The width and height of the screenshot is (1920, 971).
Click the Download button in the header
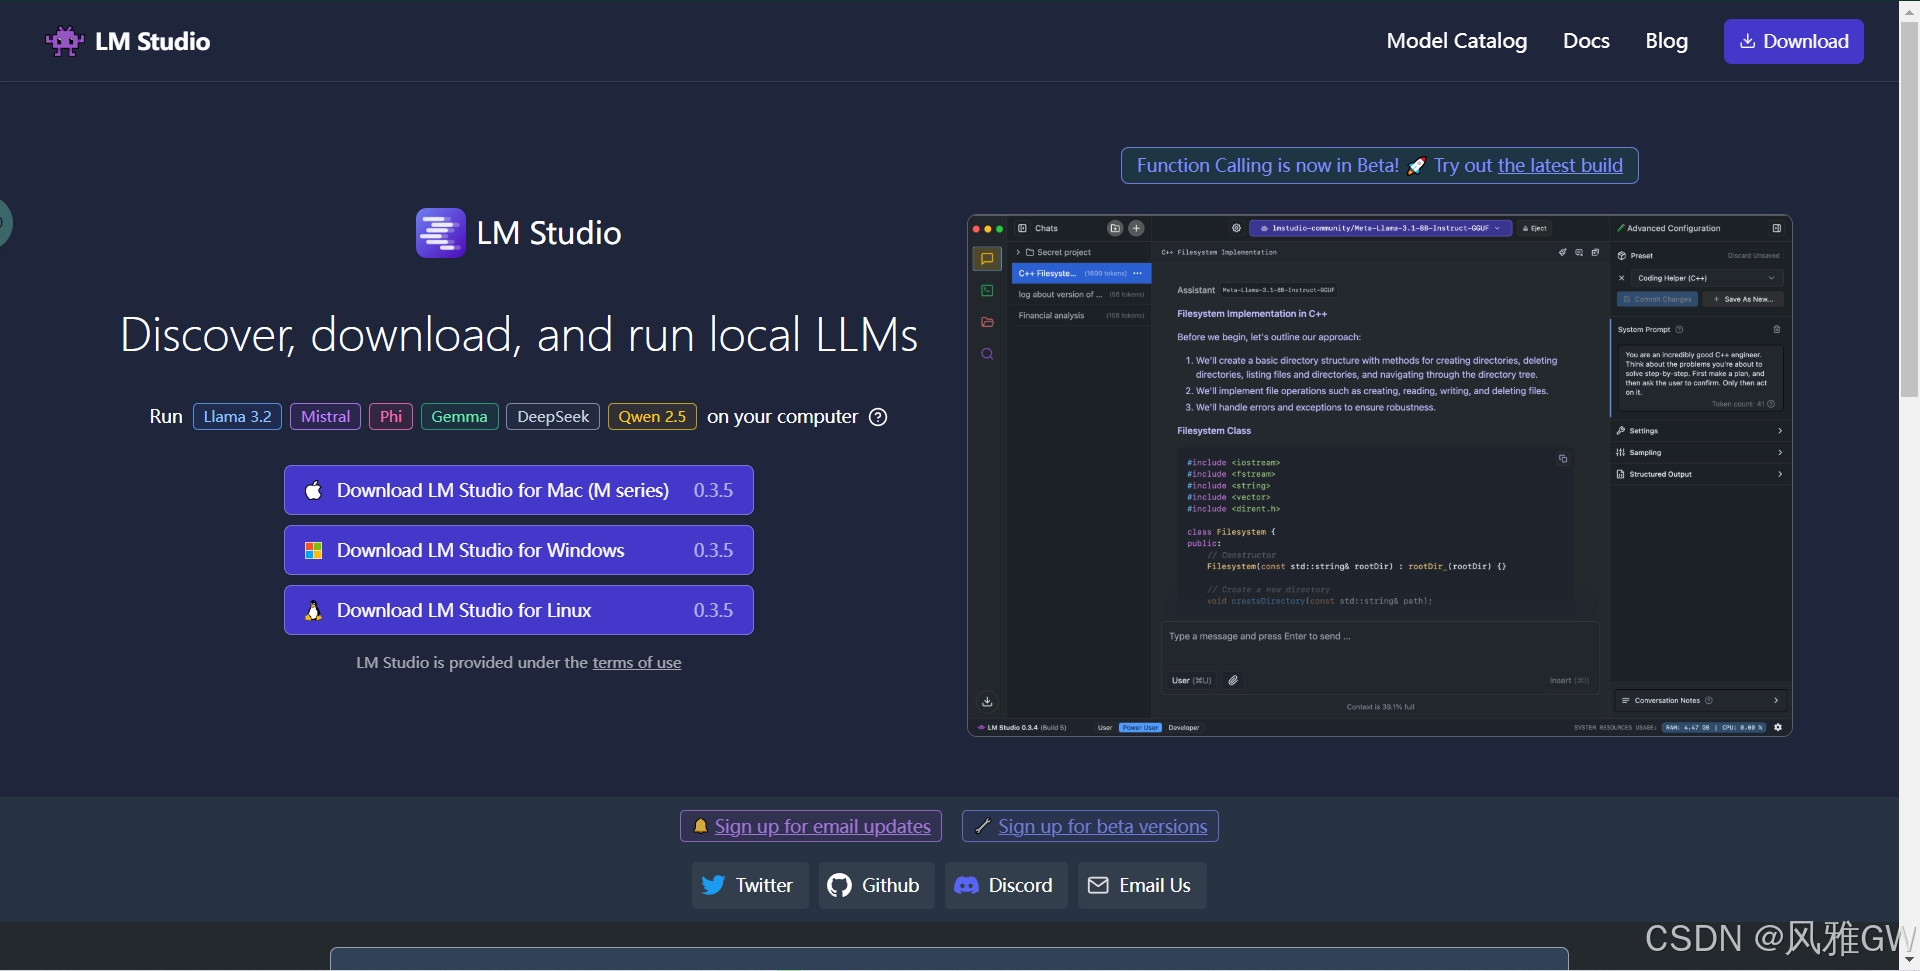coord(1793,41)
